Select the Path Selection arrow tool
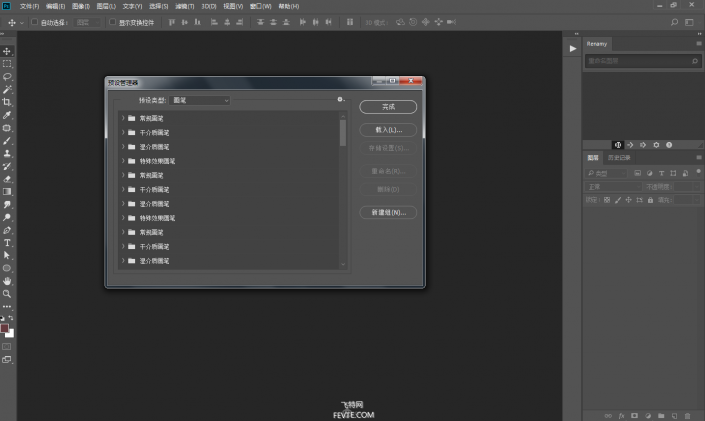The height and width of the screenshot is (421, 705). 7,255
